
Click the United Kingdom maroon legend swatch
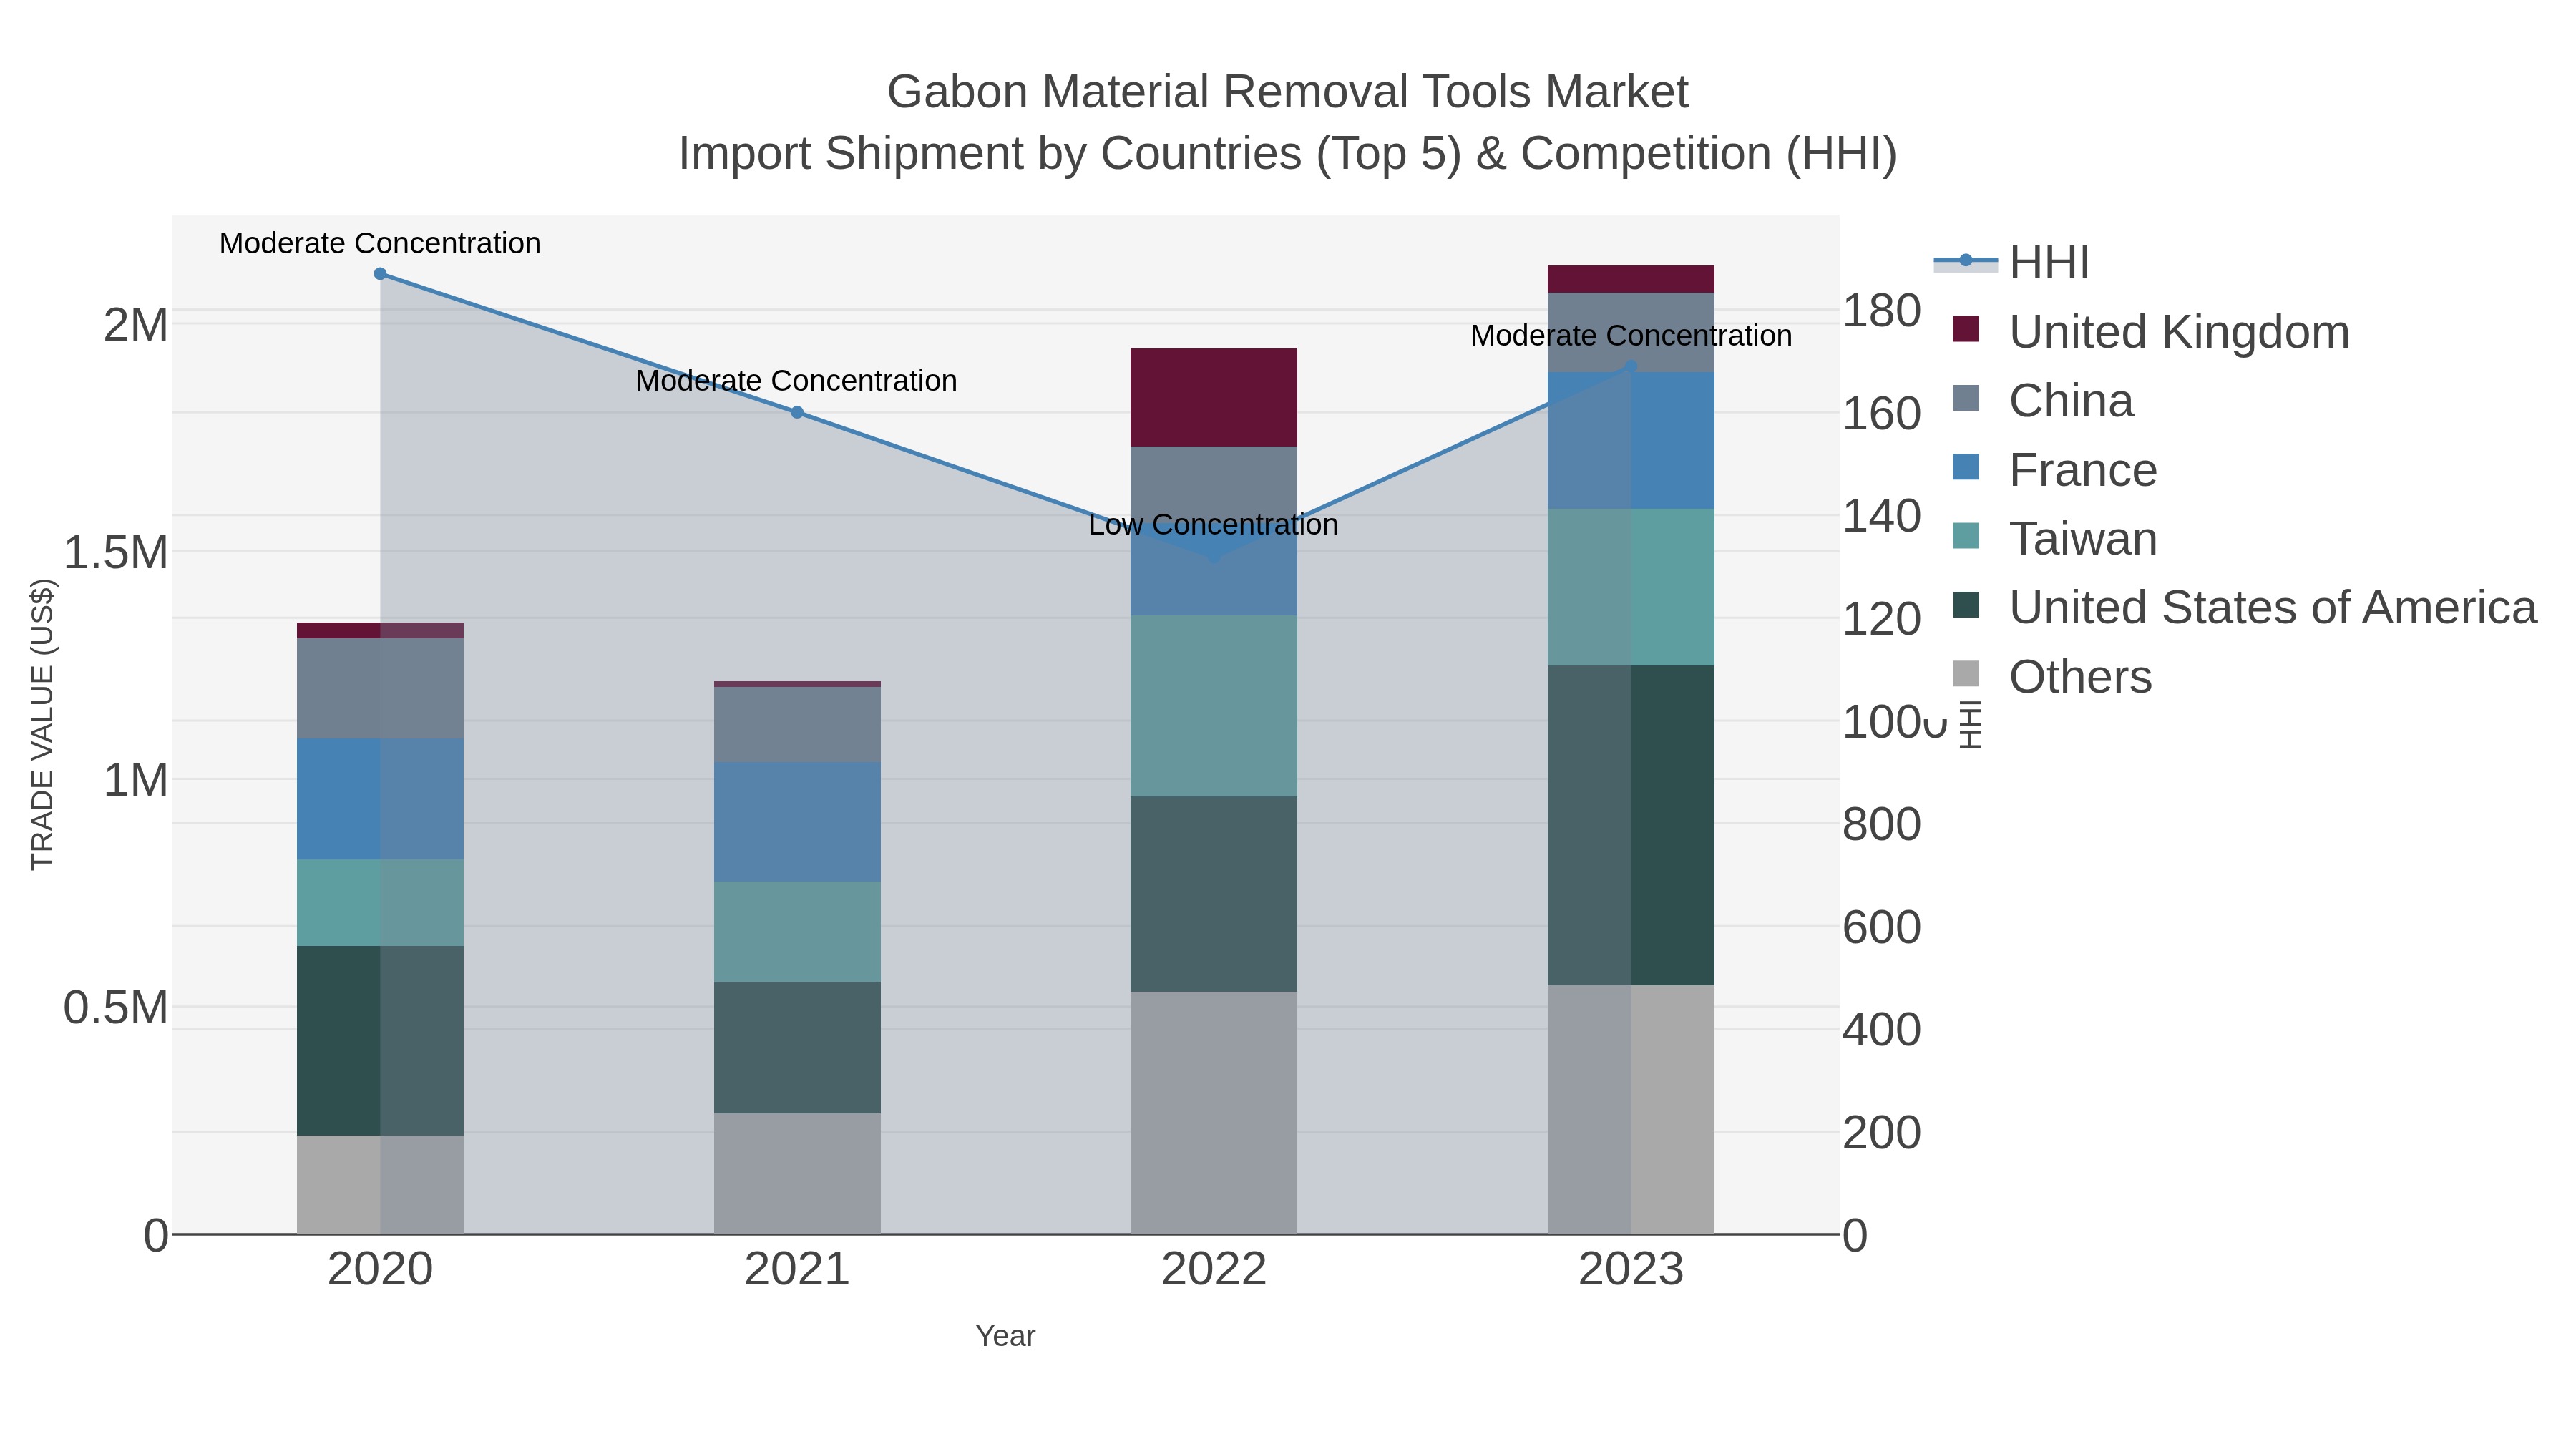[x=1966, y=328]
